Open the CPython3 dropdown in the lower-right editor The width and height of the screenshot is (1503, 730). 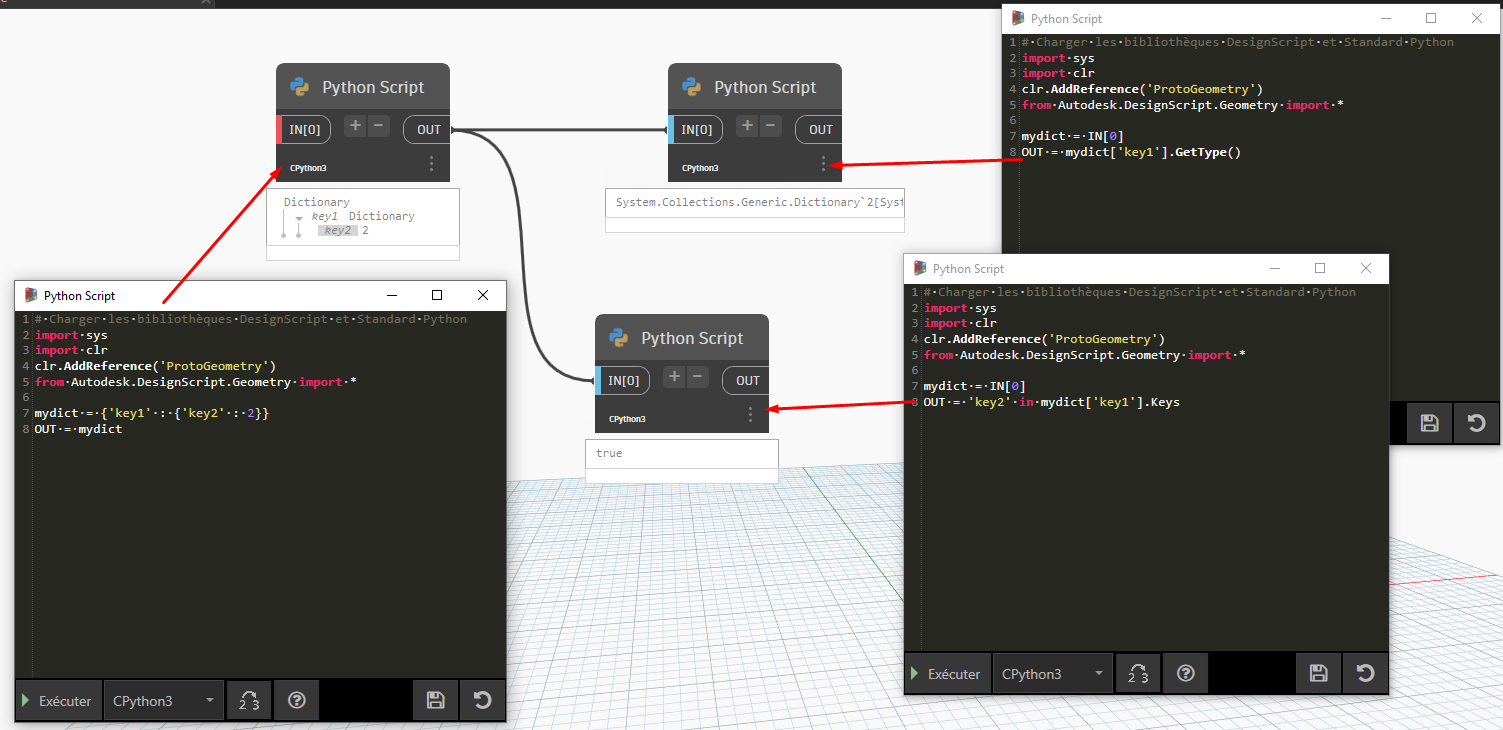[x=1052, y=673]
